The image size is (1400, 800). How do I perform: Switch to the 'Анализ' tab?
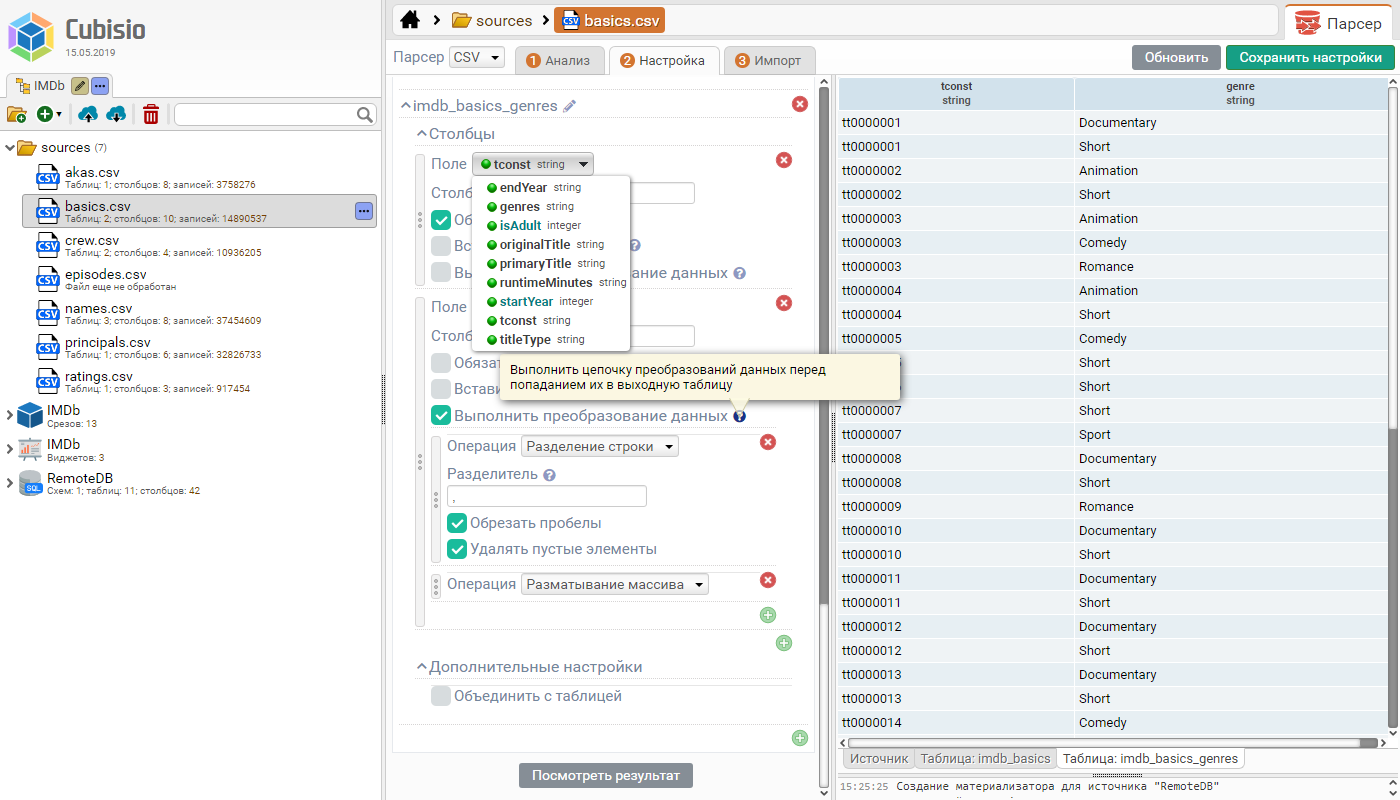click(x=559, y=60)
